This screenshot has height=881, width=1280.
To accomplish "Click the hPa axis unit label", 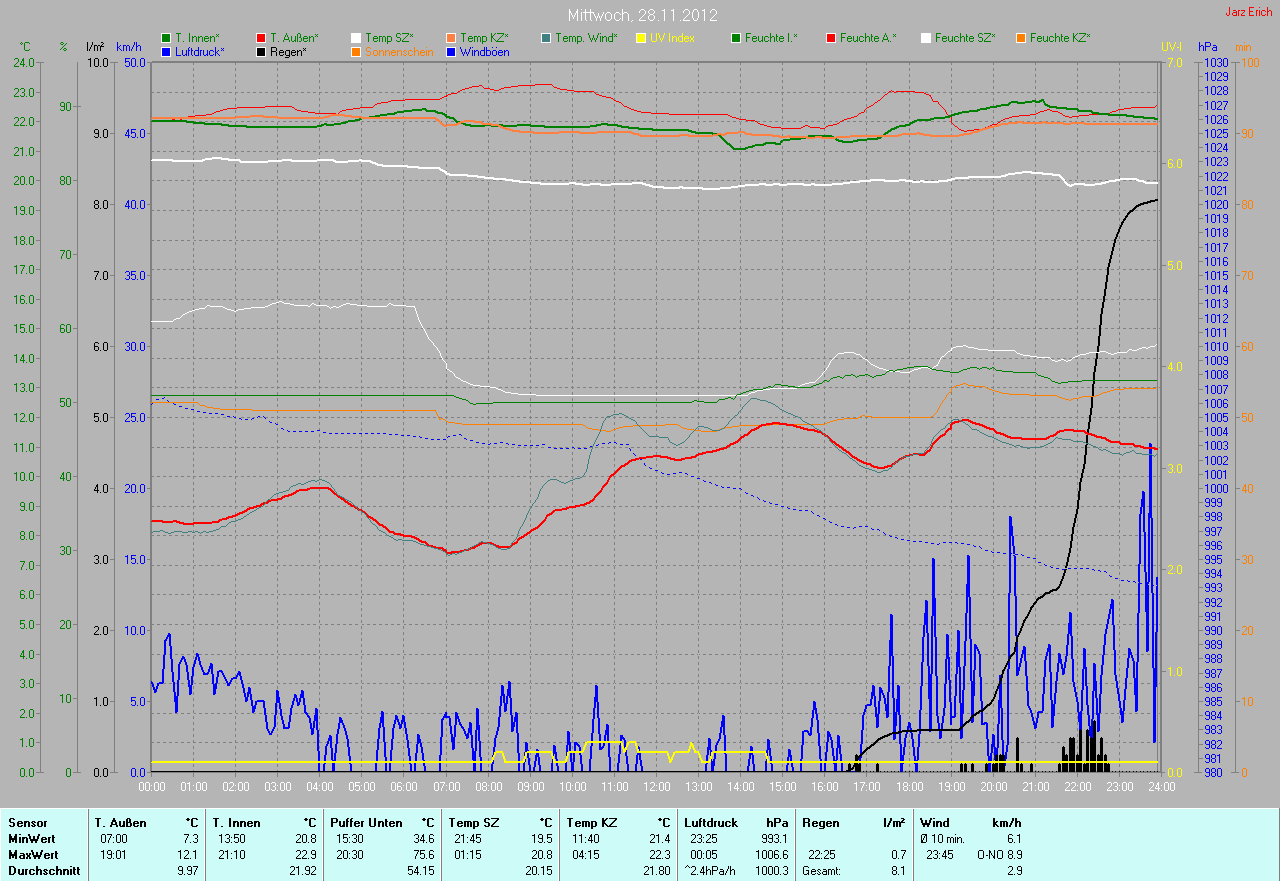I will pos(1209,47).
